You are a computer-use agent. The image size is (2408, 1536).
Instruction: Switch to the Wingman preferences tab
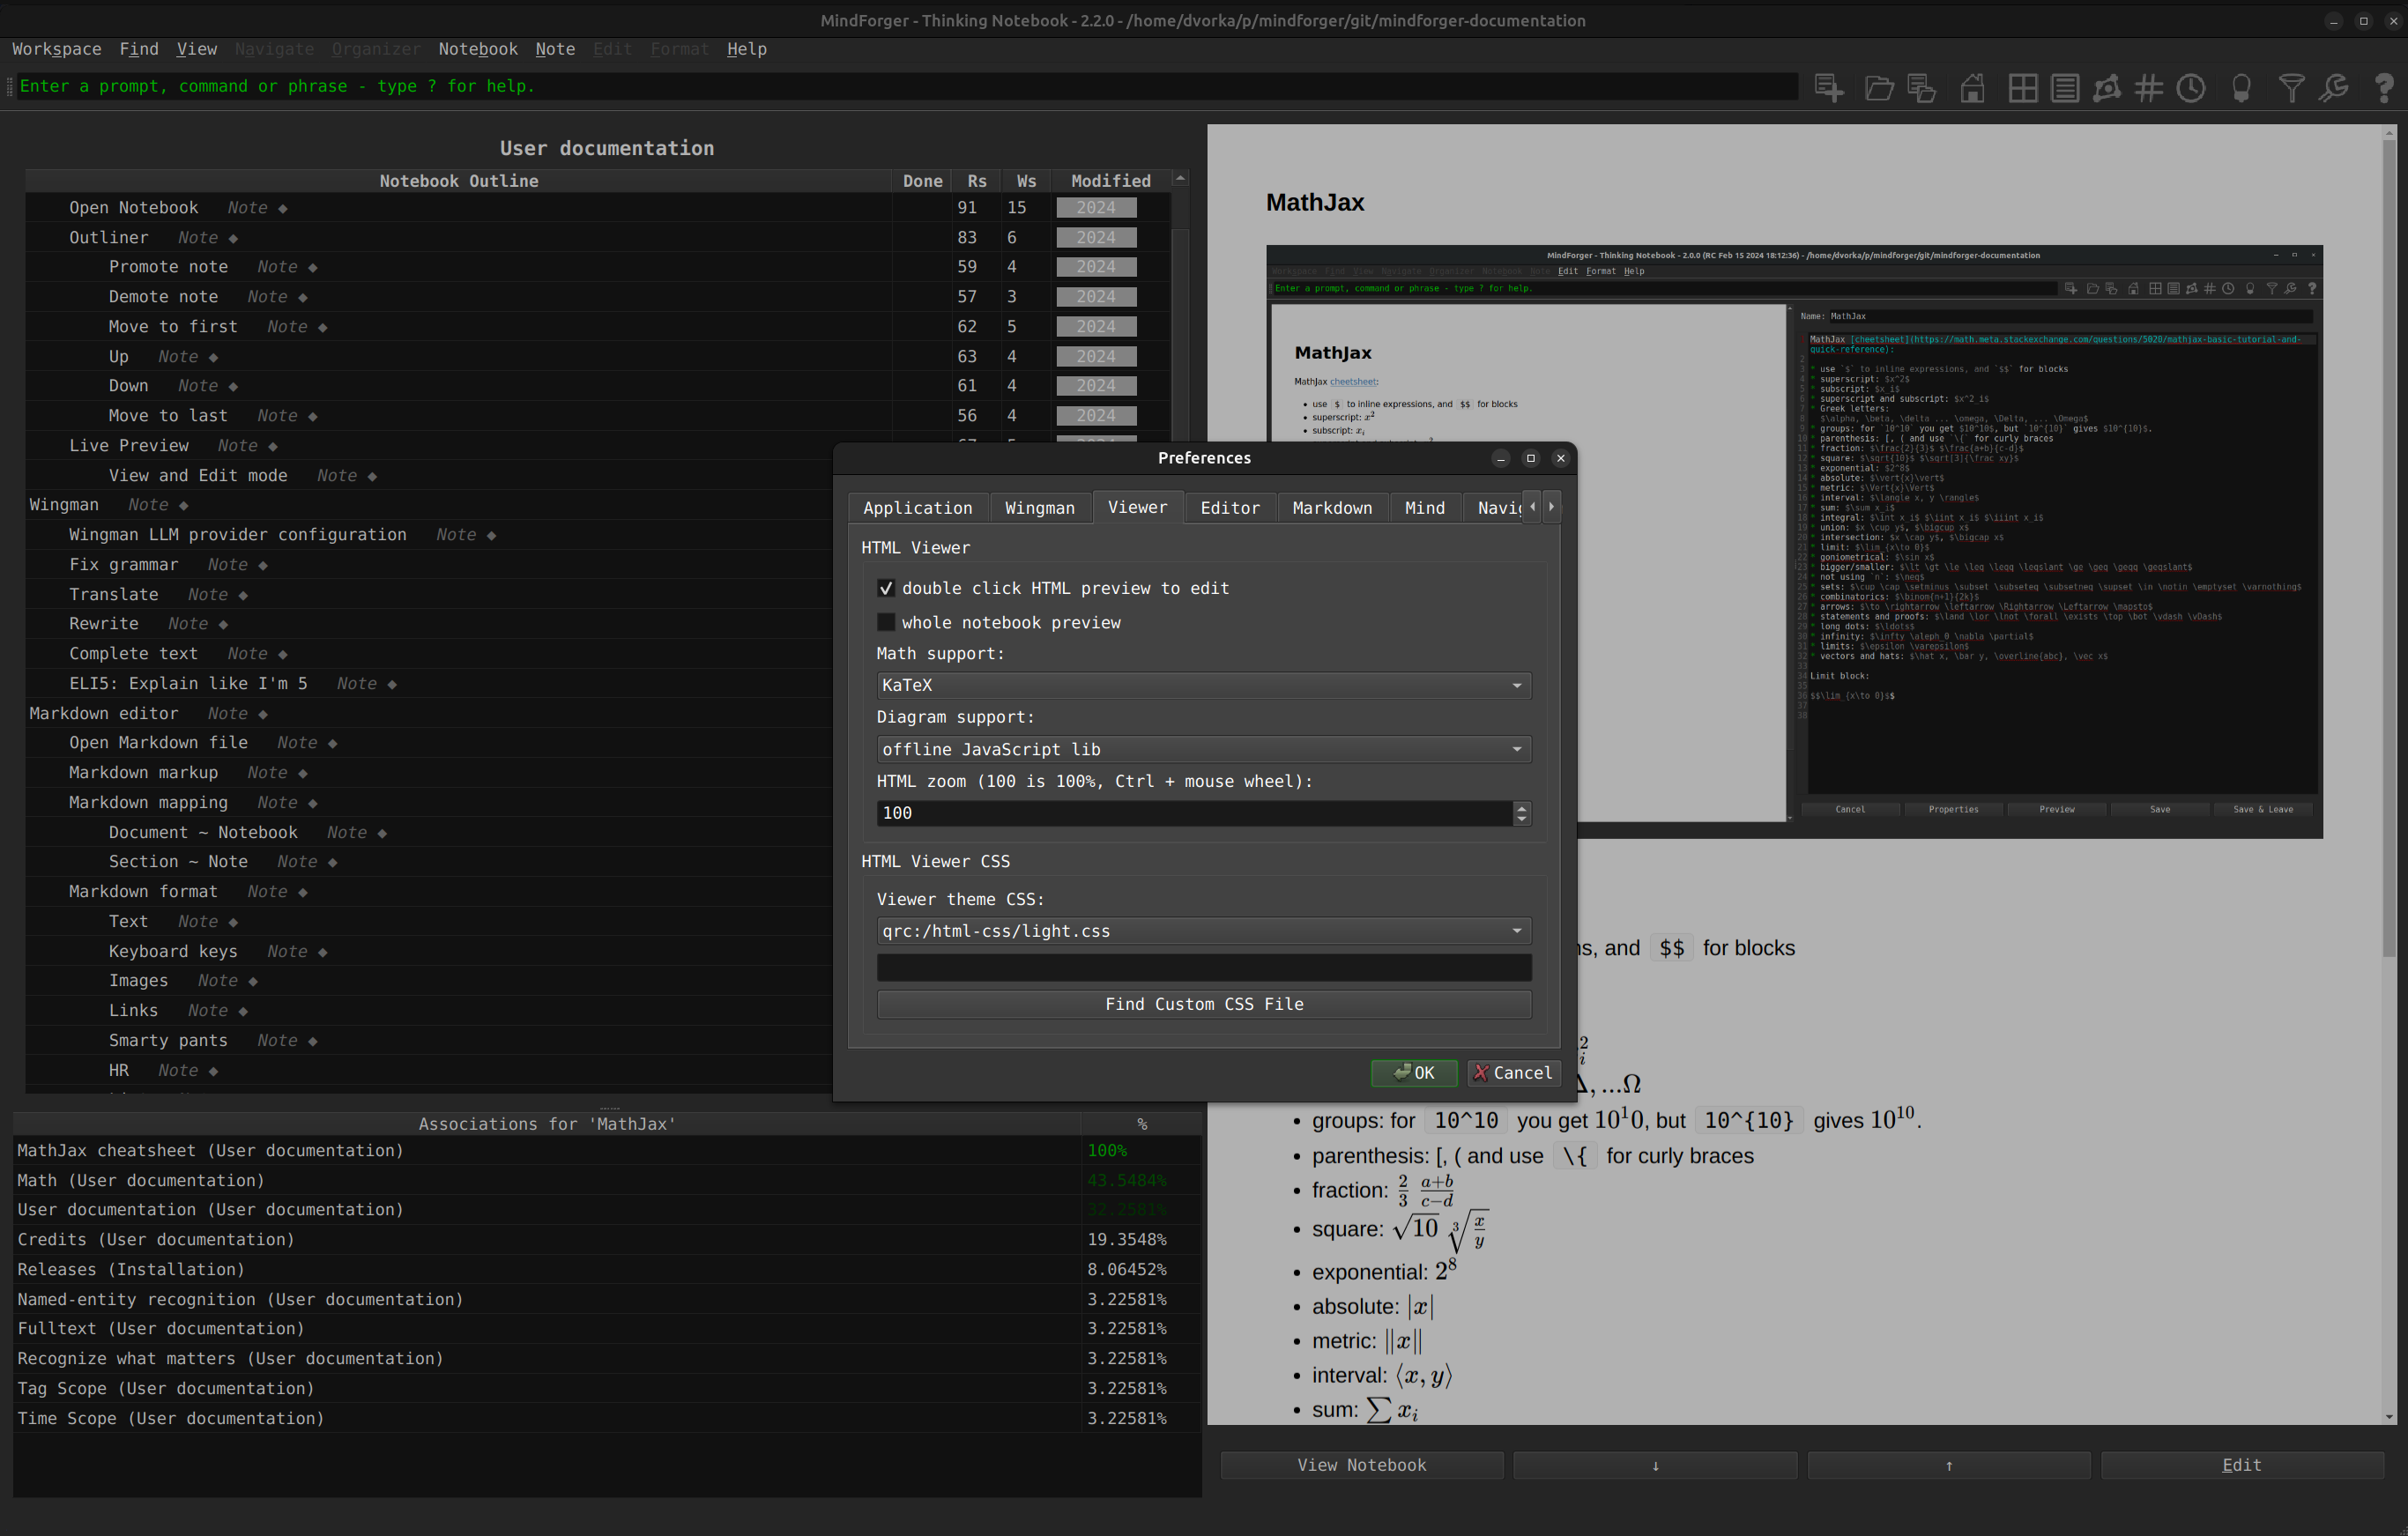[x=1040, y=508]
